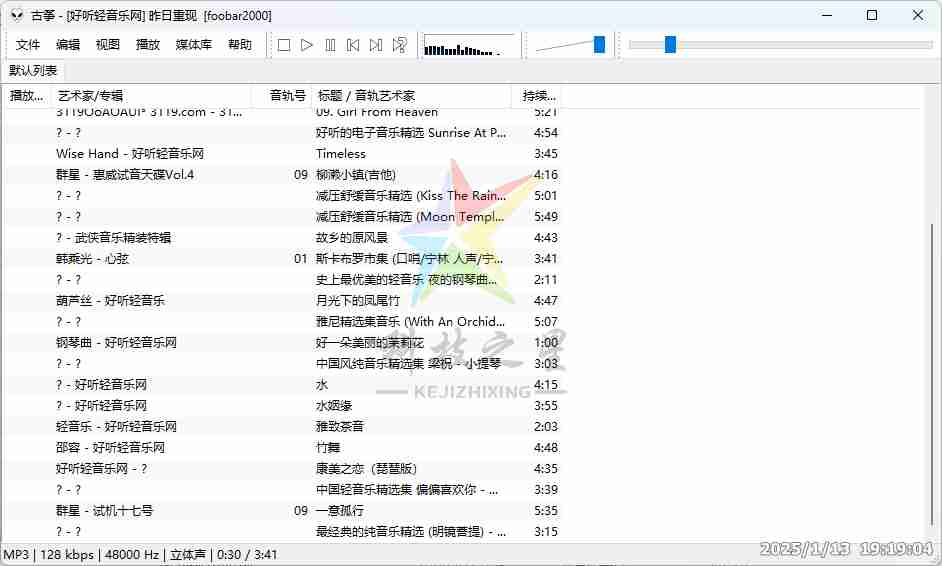Open the 文件 menu
This screenshot has width=942, height=566.
pos(28,45)
